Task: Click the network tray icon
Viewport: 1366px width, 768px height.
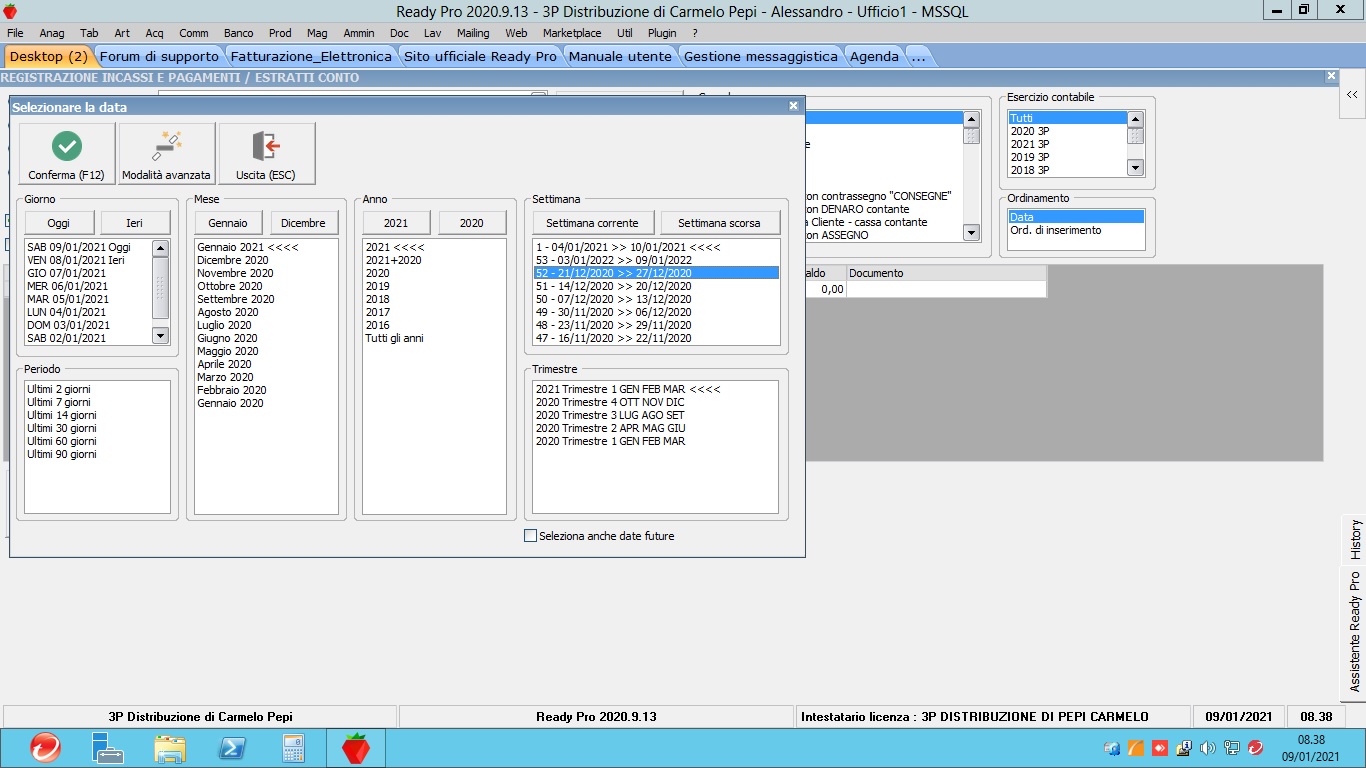Action: tap(1231, 748)
